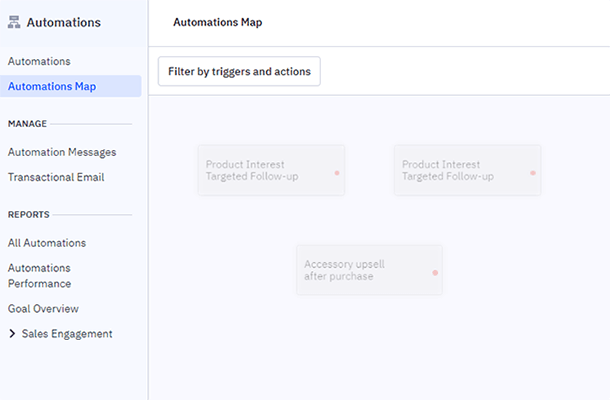The width and height of the screenshot is (610, 400).
Task: Click the REPORTS section heading
Action: tap(28, 214)
